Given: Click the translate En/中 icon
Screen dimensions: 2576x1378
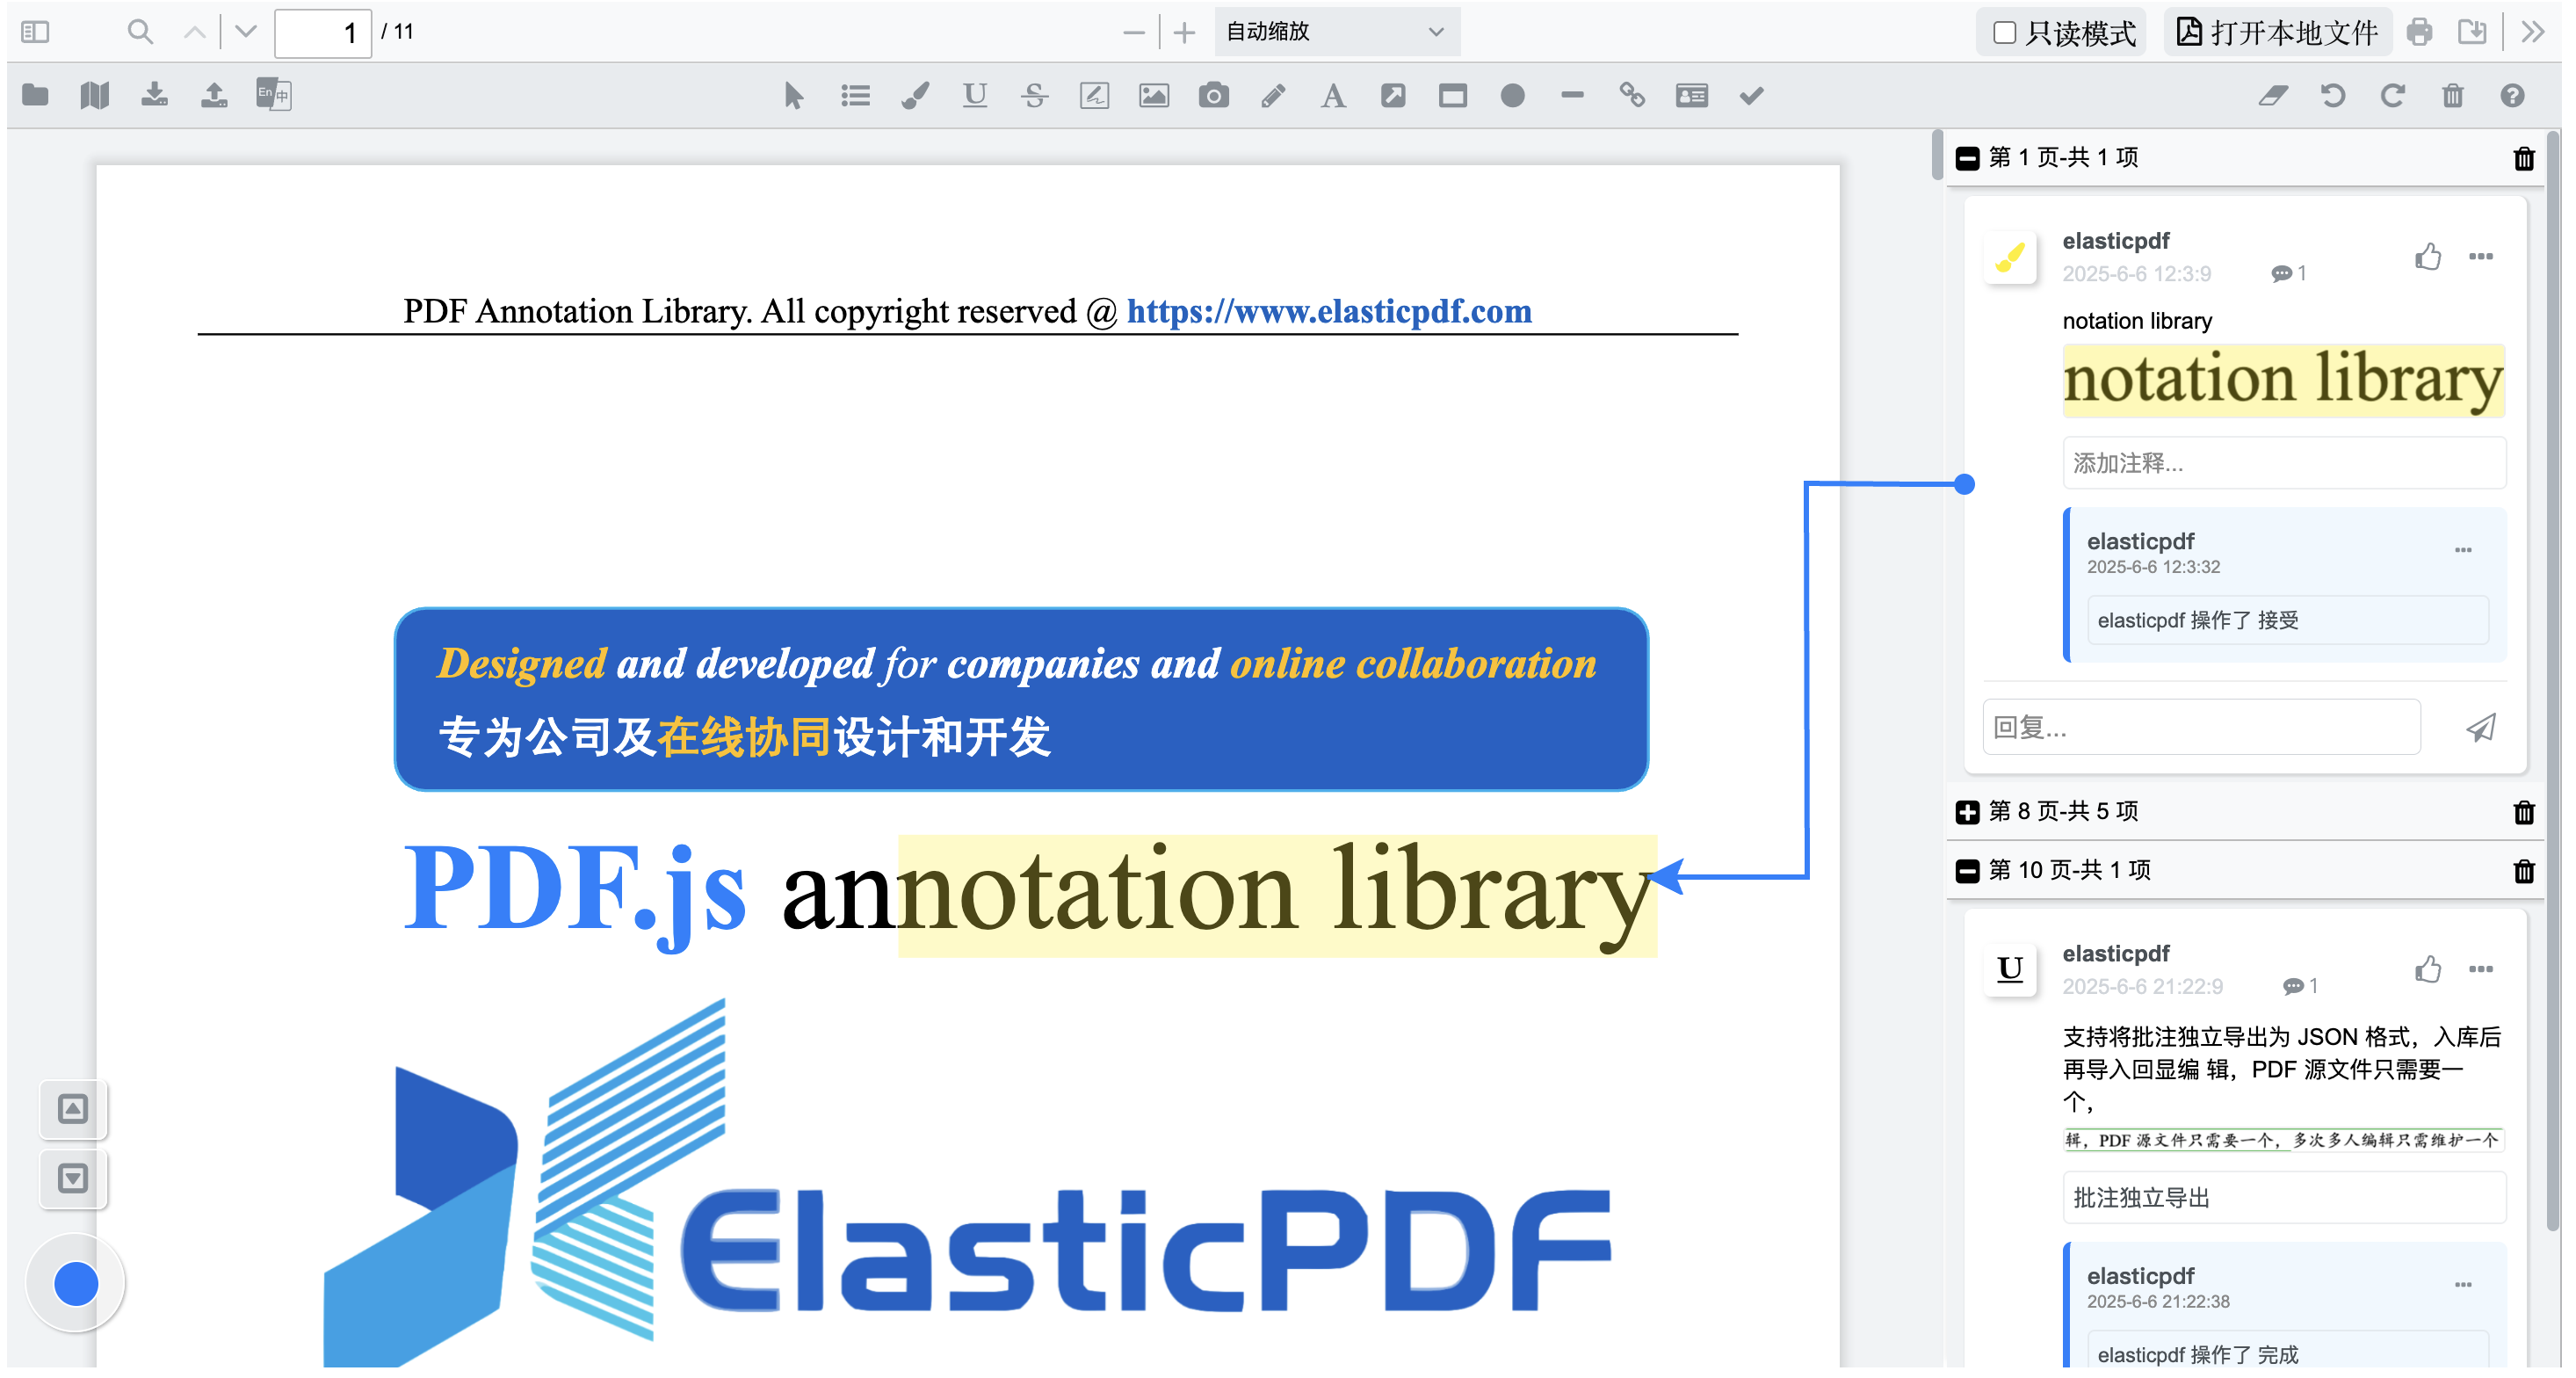Looking at the screenshot, I should (273, 95).
